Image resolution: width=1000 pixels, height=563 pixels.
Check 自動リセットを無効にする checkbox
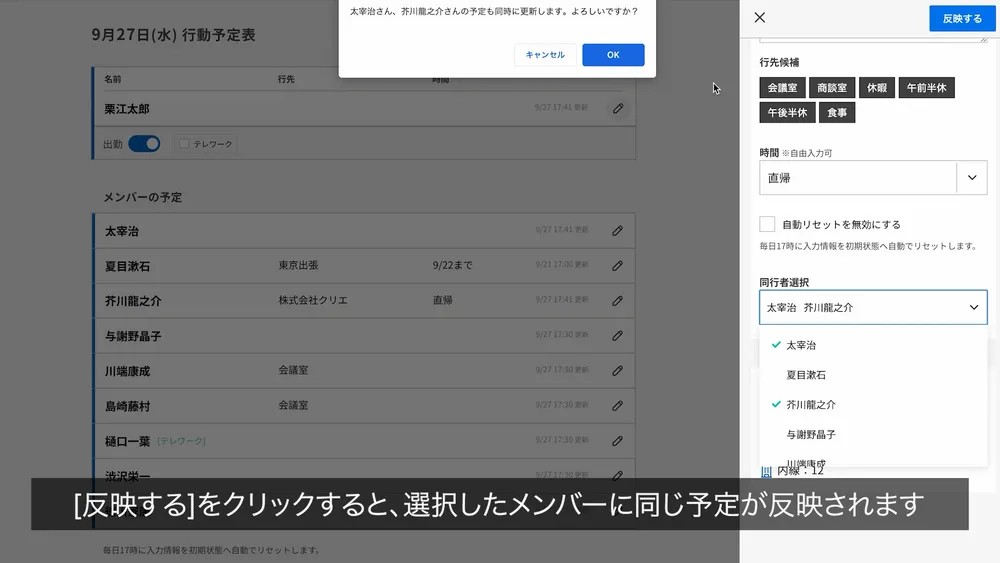767,224
